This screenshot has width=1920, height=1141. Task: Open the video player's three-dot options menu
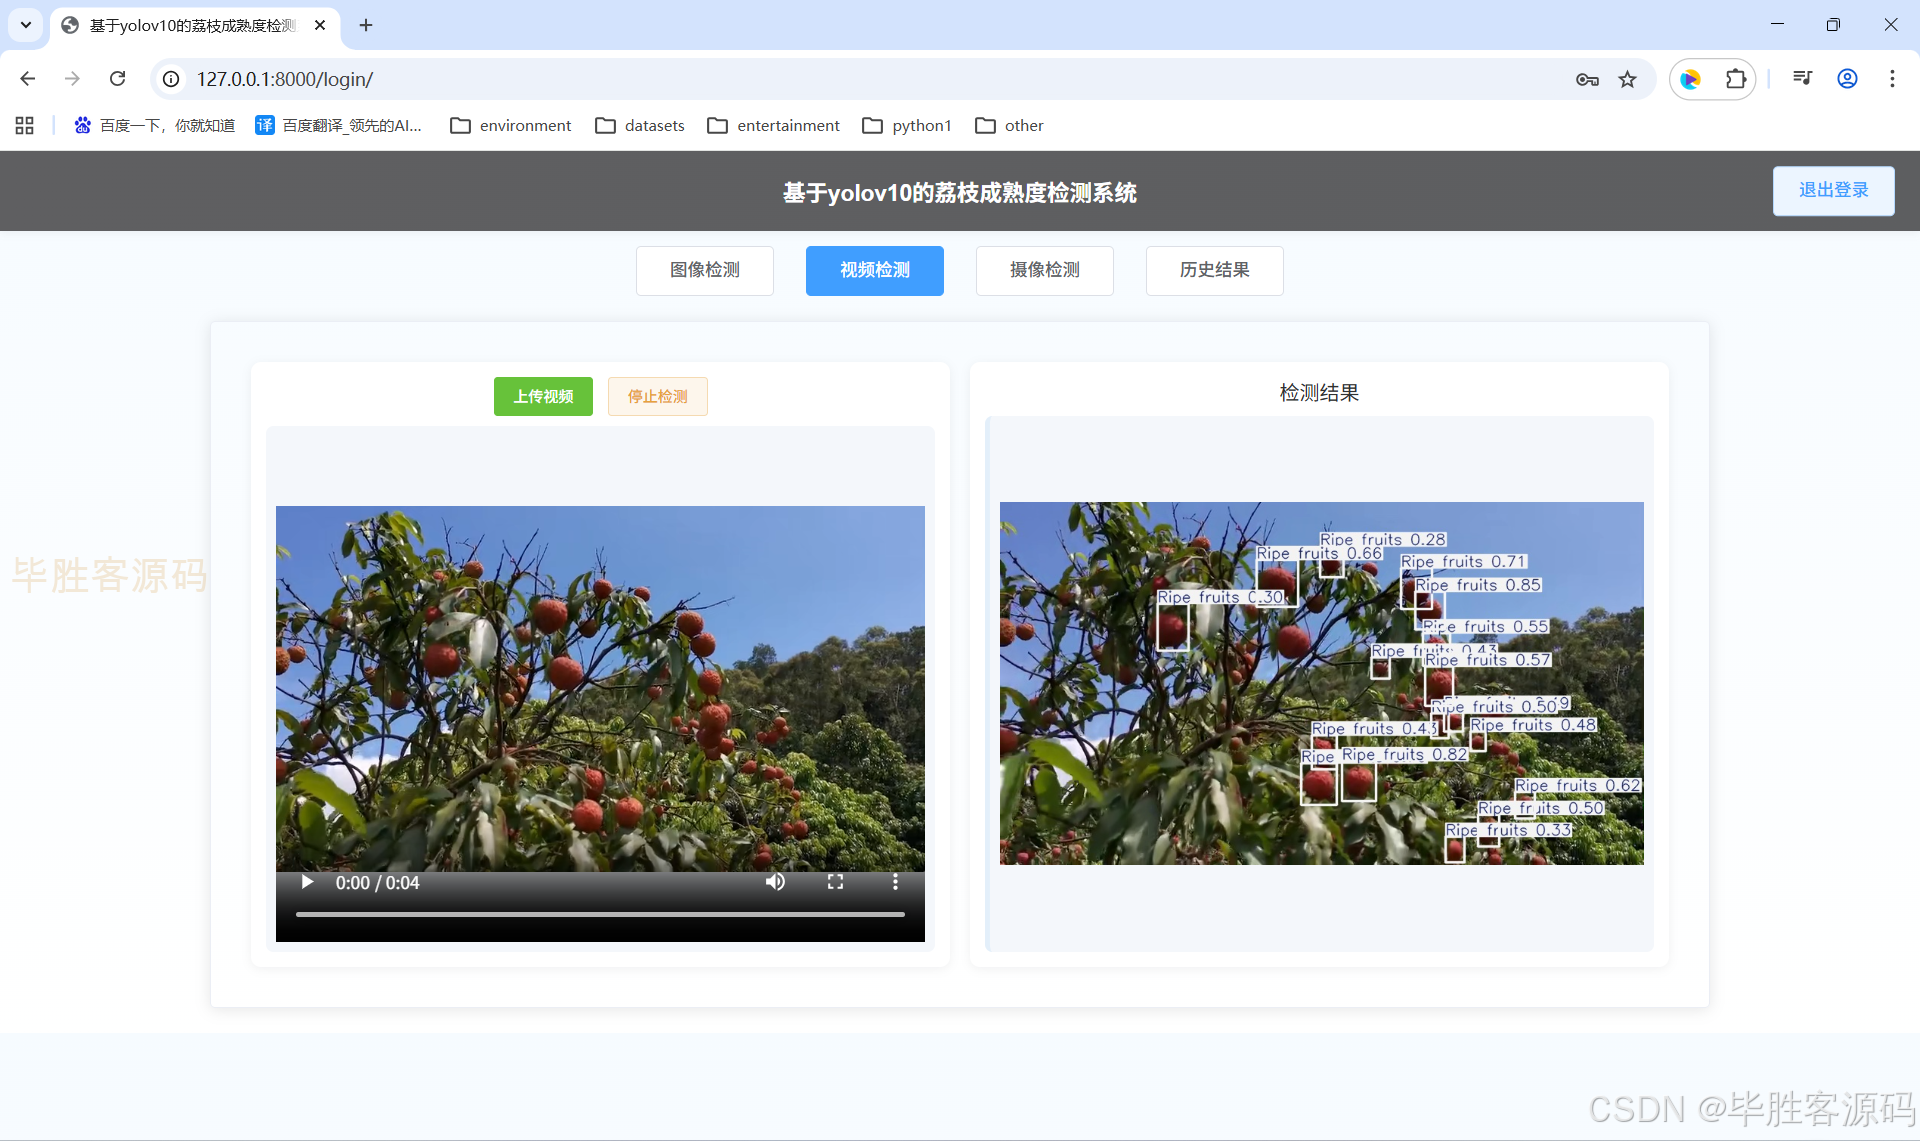[x=895, y=882]
